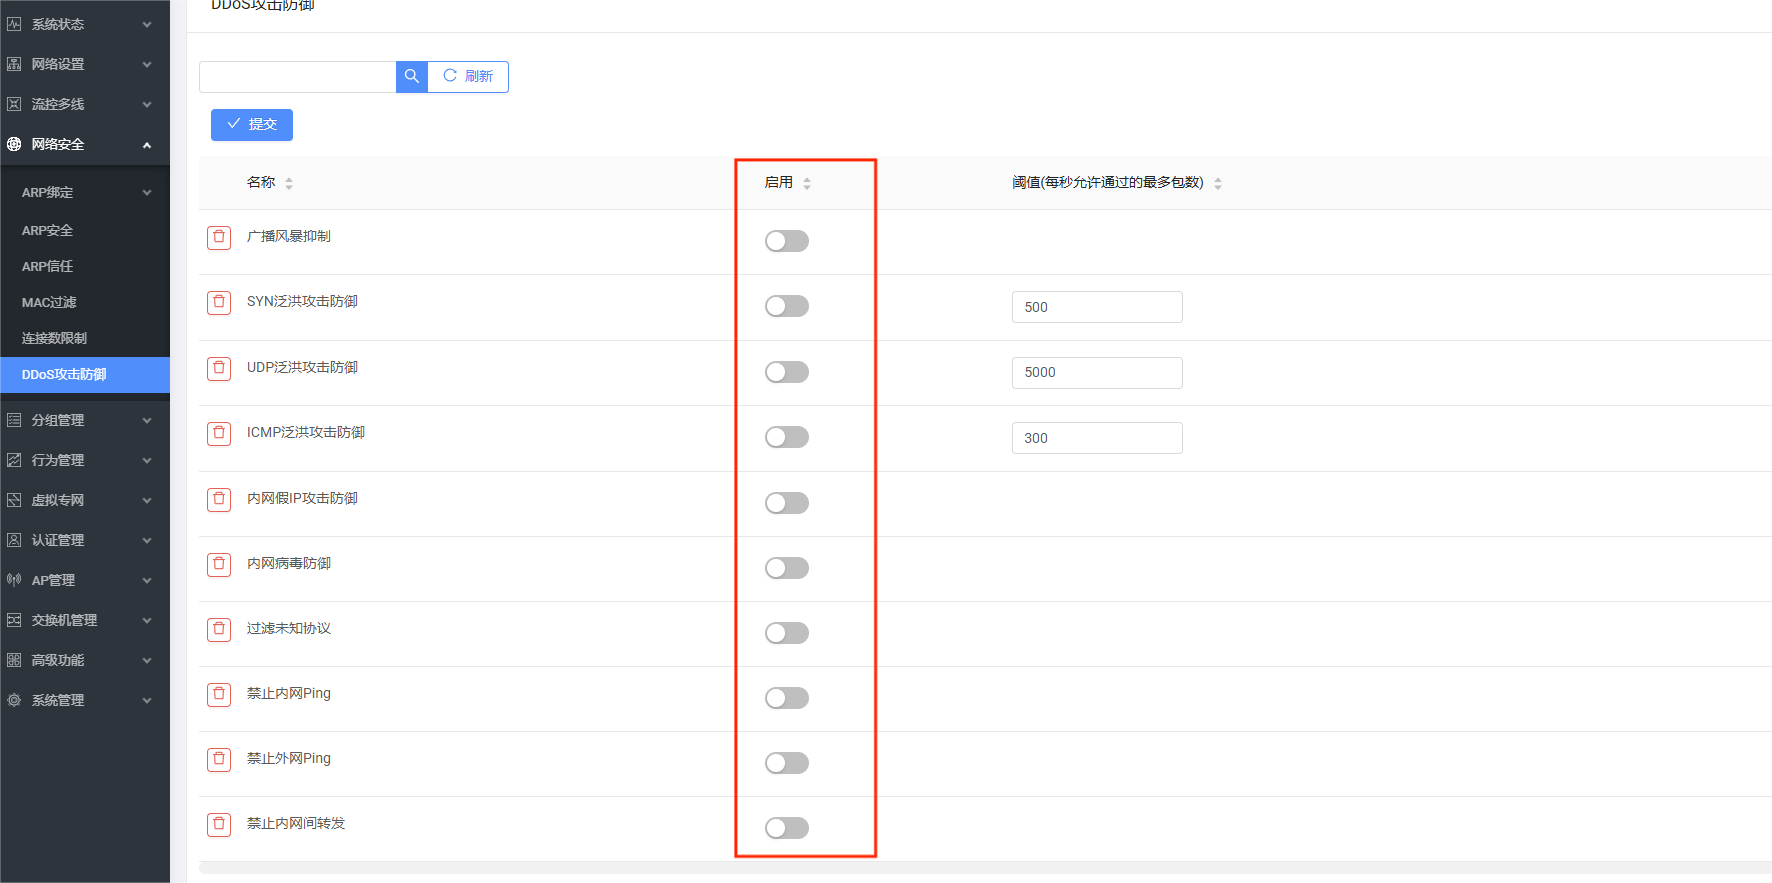Click the magnifier search icon button

coord(411,77)
